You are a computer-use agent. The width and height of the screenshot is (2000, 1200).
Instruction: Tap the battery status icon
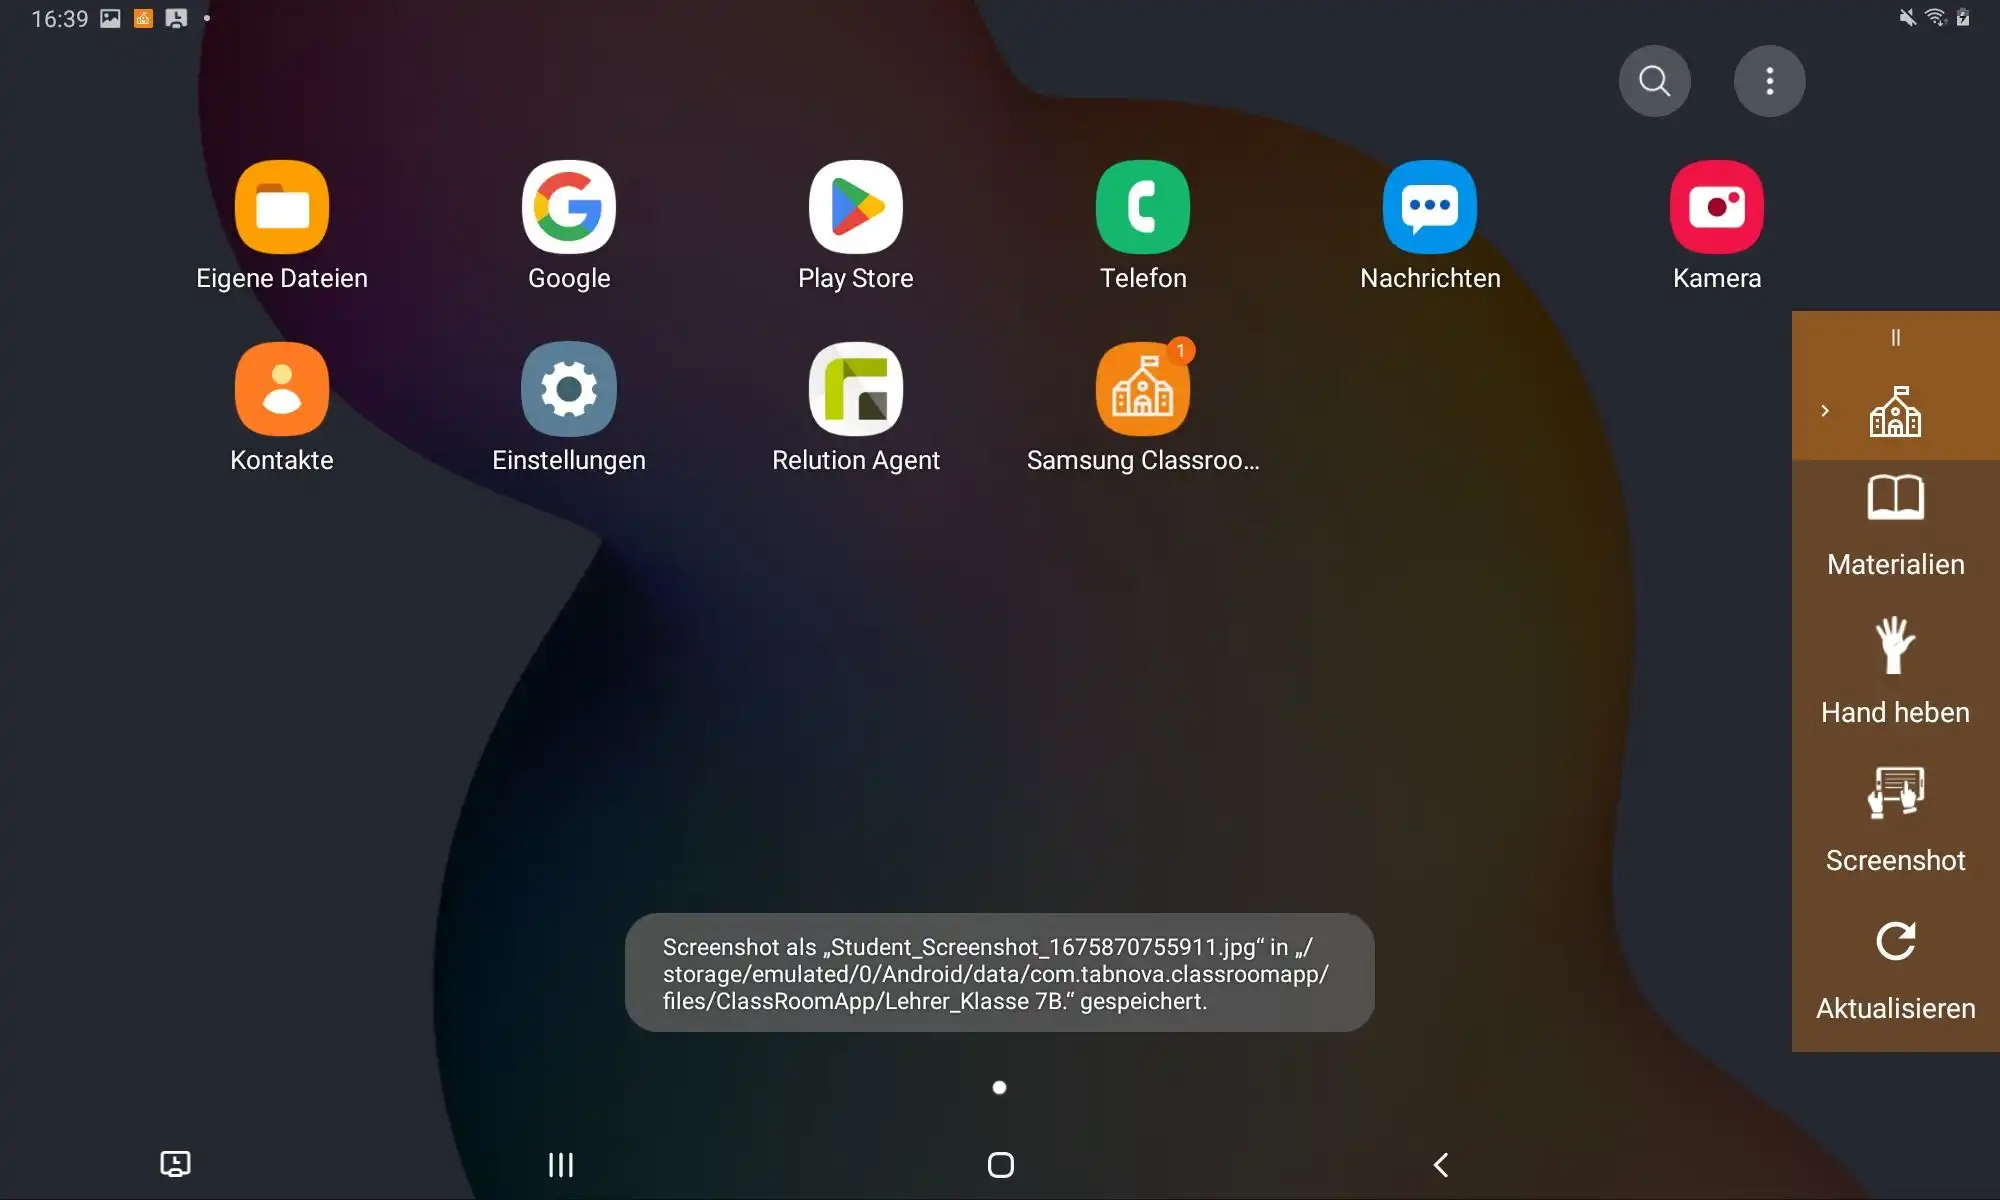(x=1963, y=17)
